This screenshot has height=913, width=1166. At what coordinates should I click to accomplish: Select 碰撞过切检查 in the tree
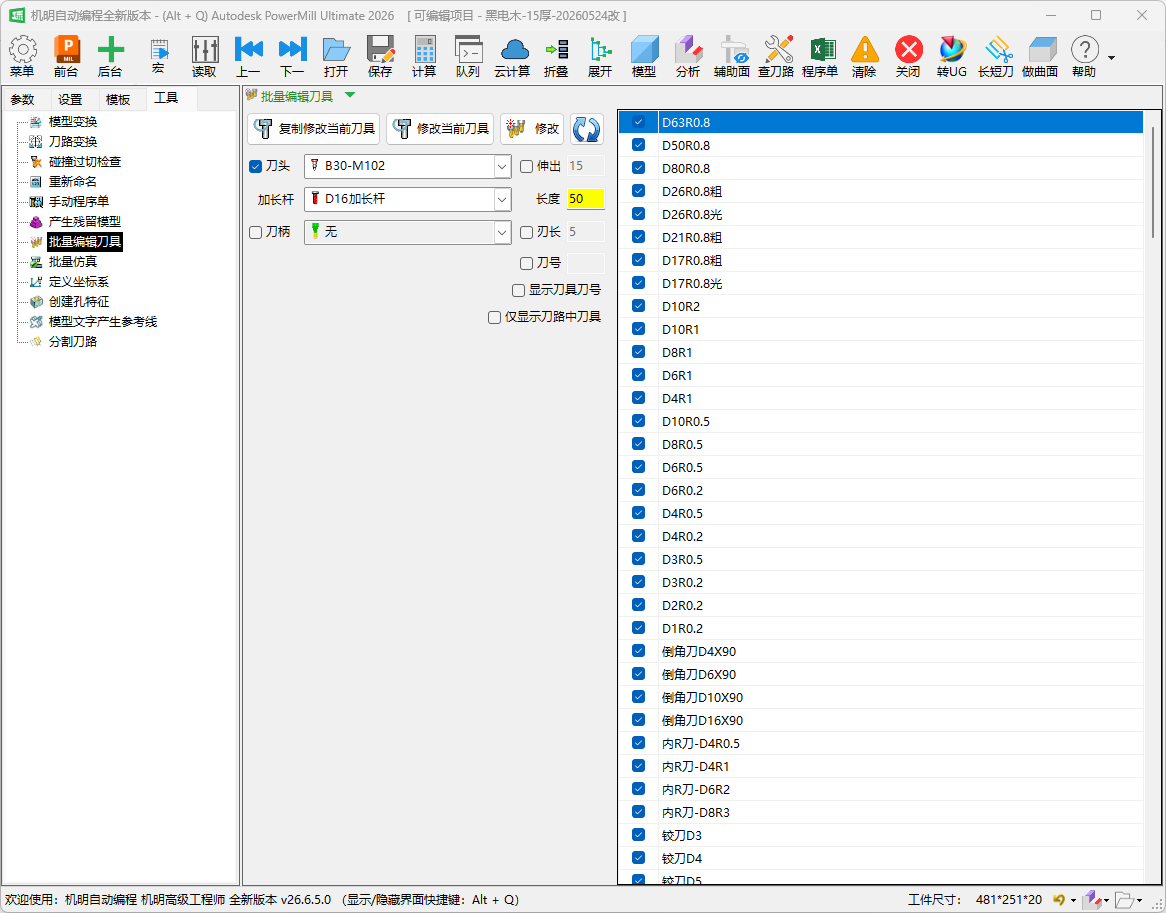click(85, 162)
